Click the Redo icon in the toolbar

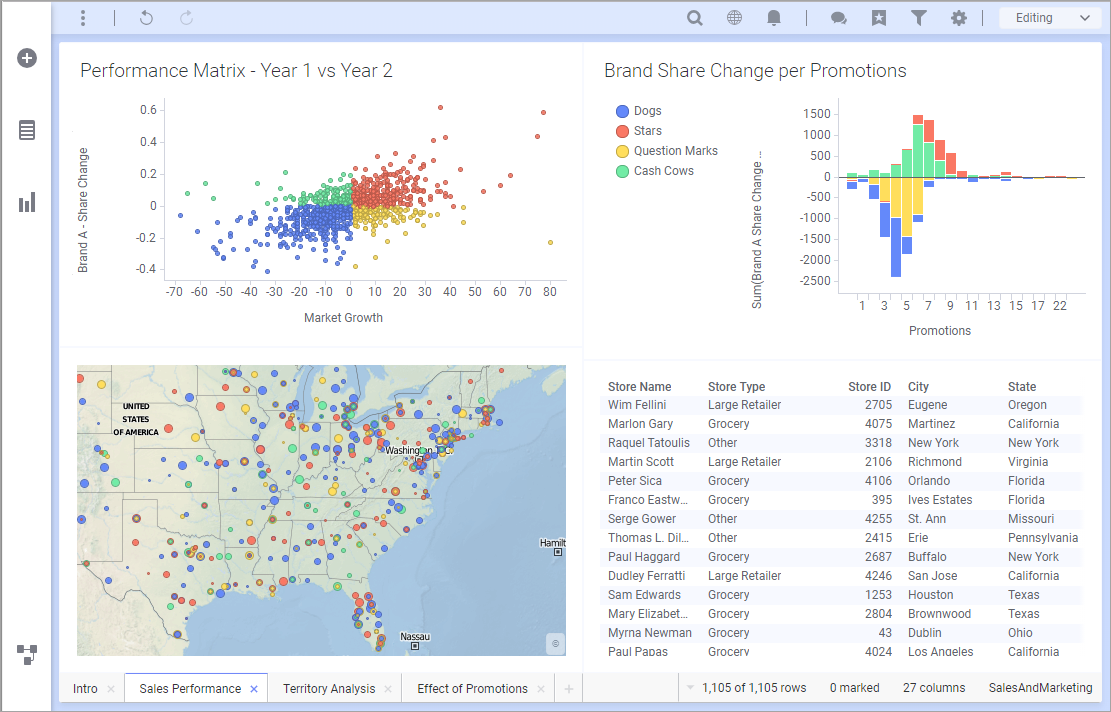(x=185, y=17)
